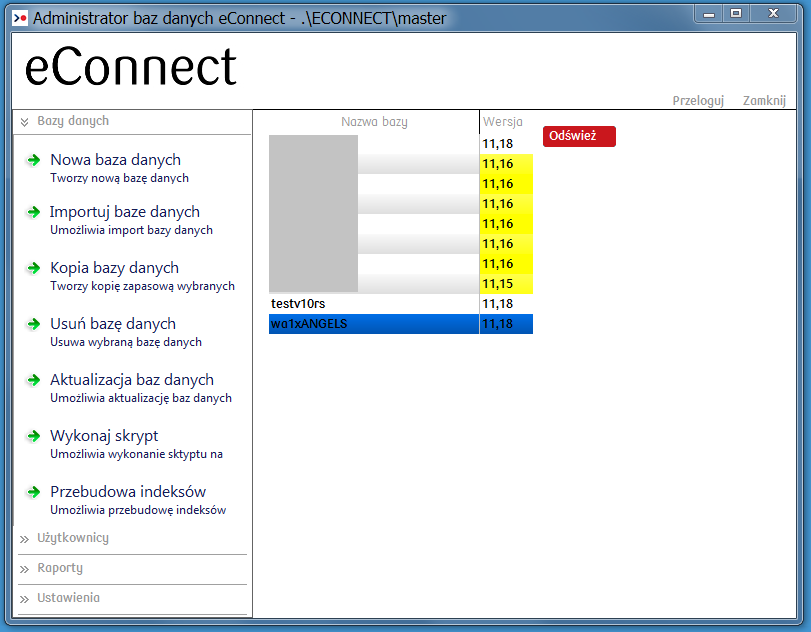Viewport: 811px width, 632px height.
Task: Open the Użytkownicy panel
Action: pos(73,538)
